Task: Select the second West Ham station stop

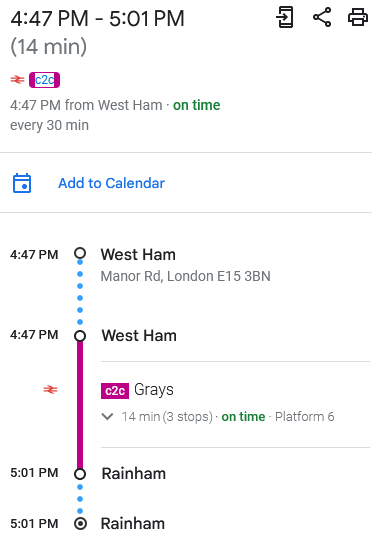Action: click(139, 336)
